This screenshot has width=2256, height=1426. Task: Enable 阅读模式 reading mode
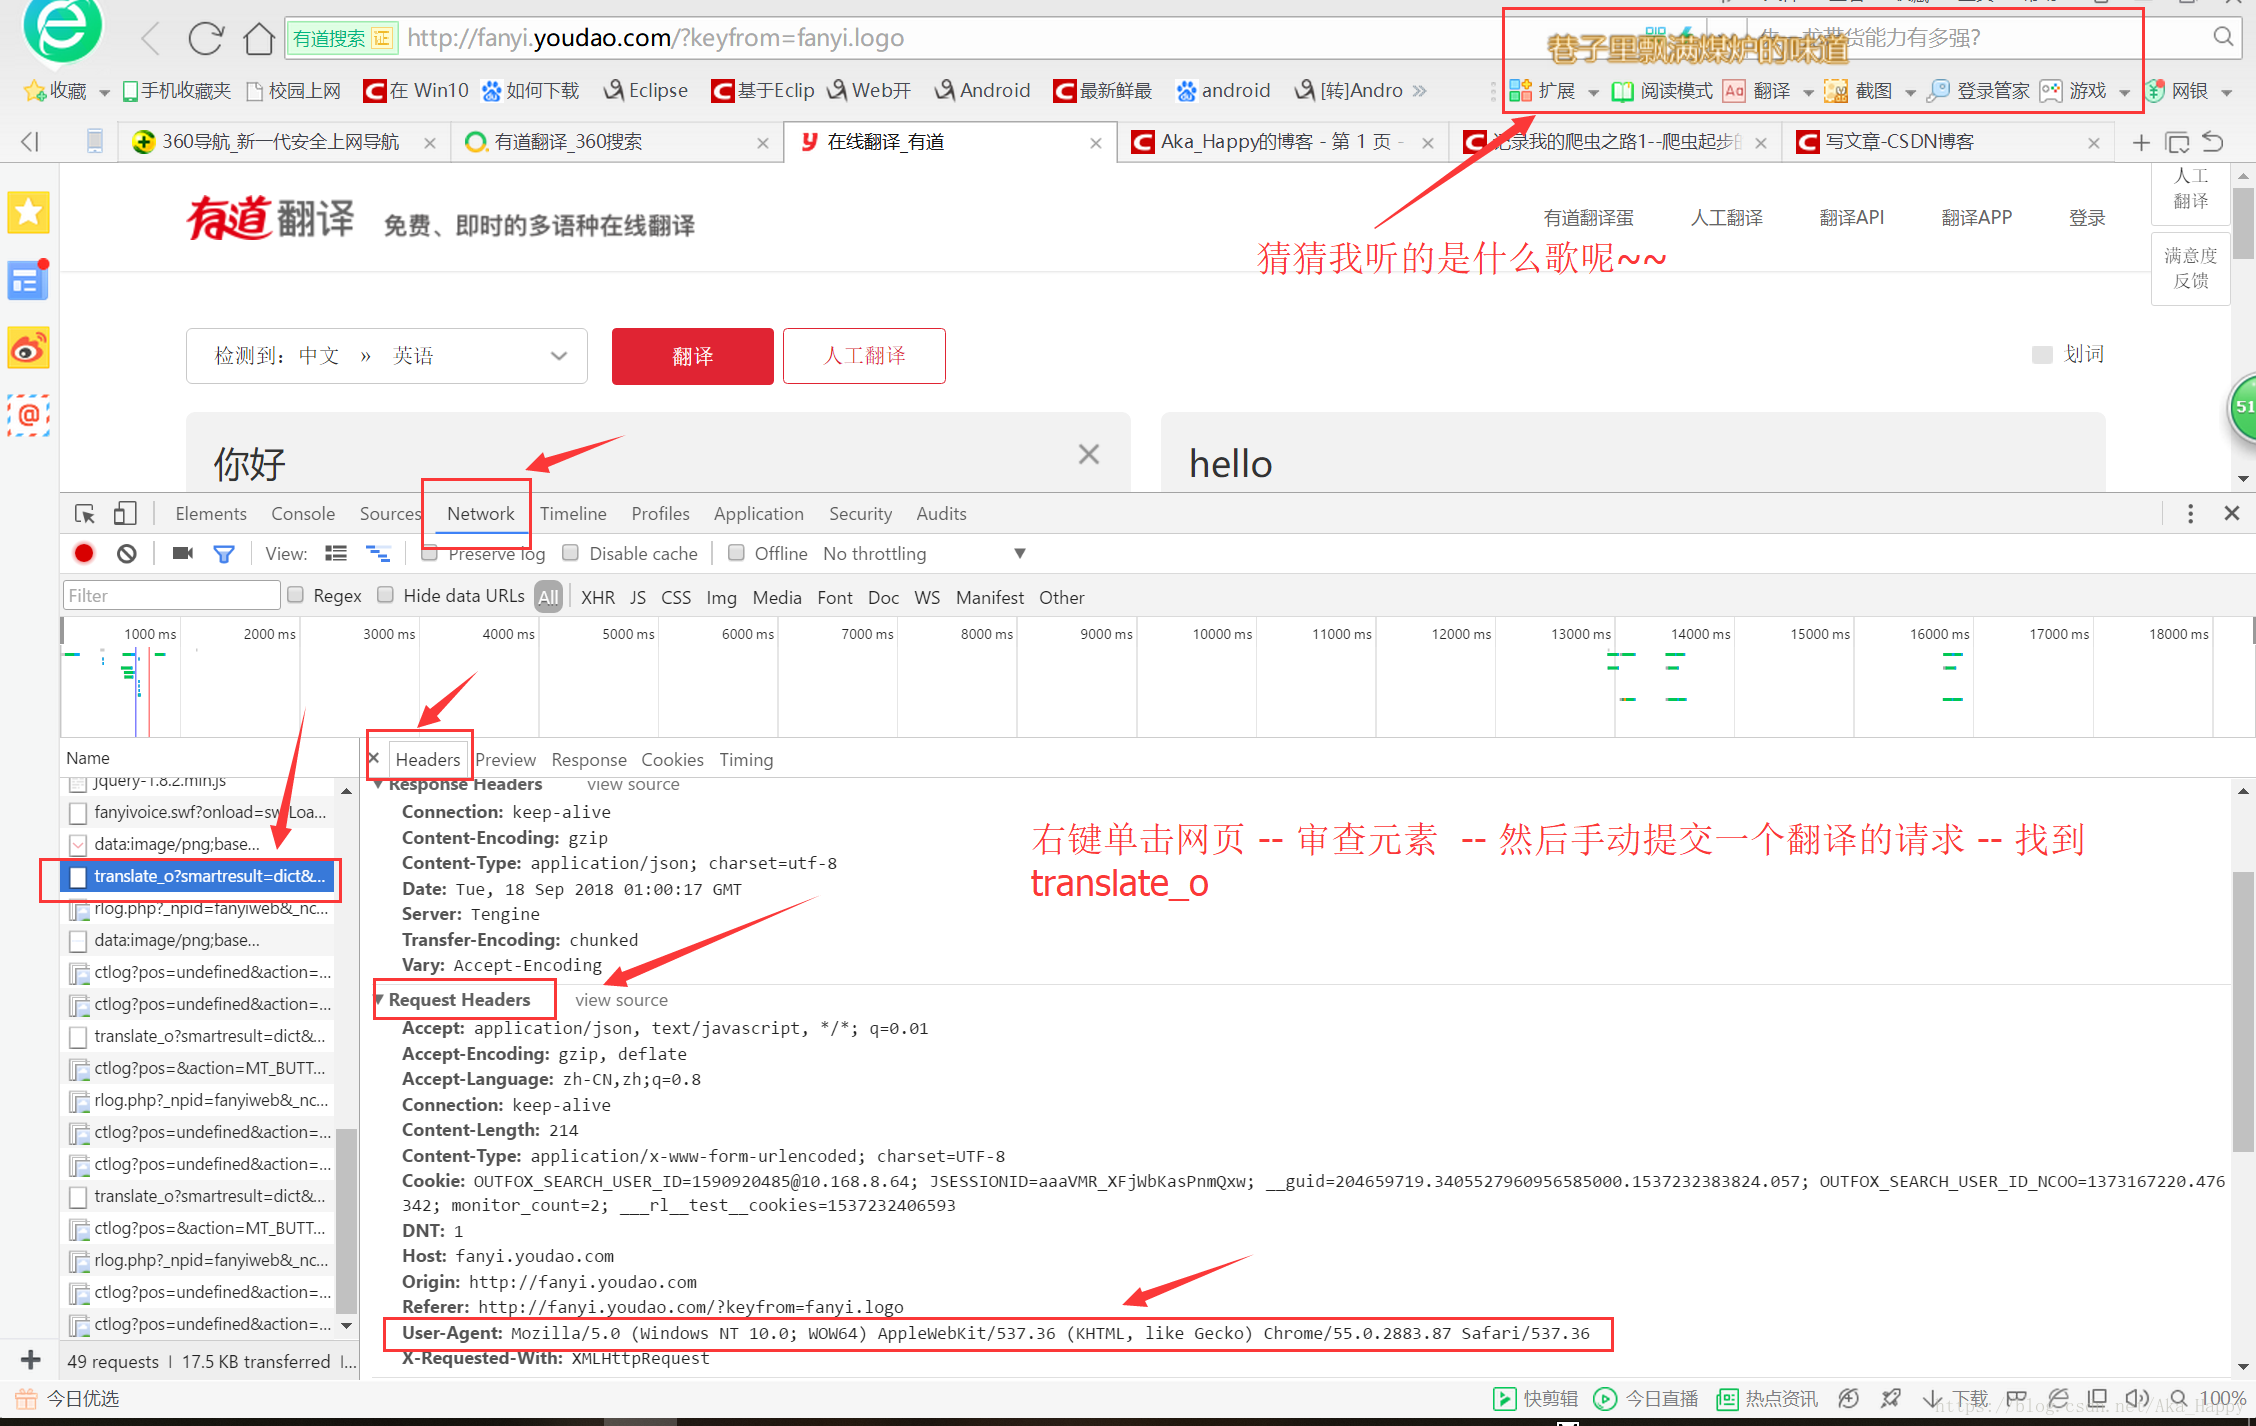click(x=1662, y=91)
